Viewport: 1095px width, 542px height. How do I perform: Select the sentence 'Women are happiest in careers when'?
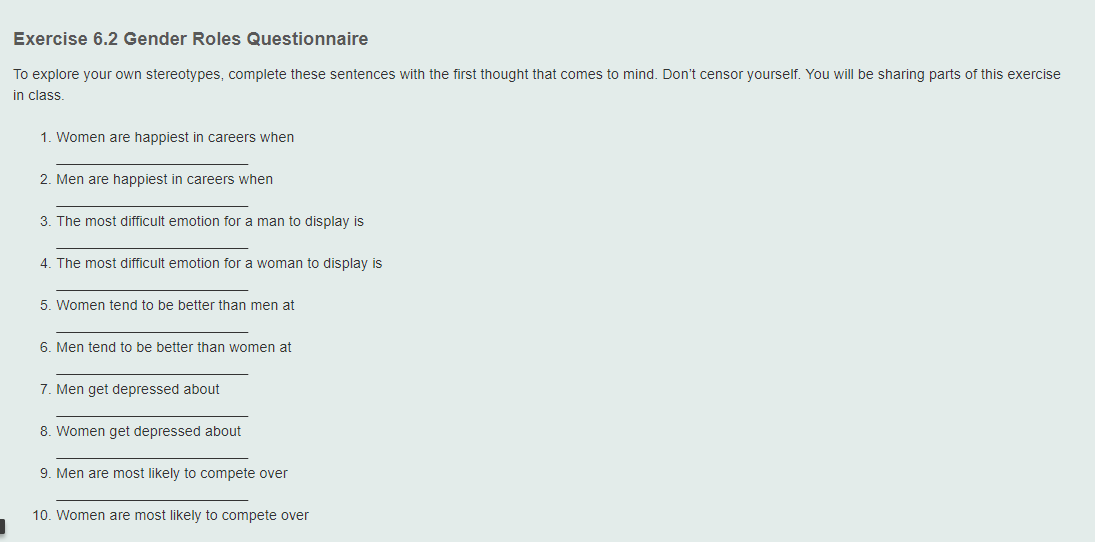175,138
